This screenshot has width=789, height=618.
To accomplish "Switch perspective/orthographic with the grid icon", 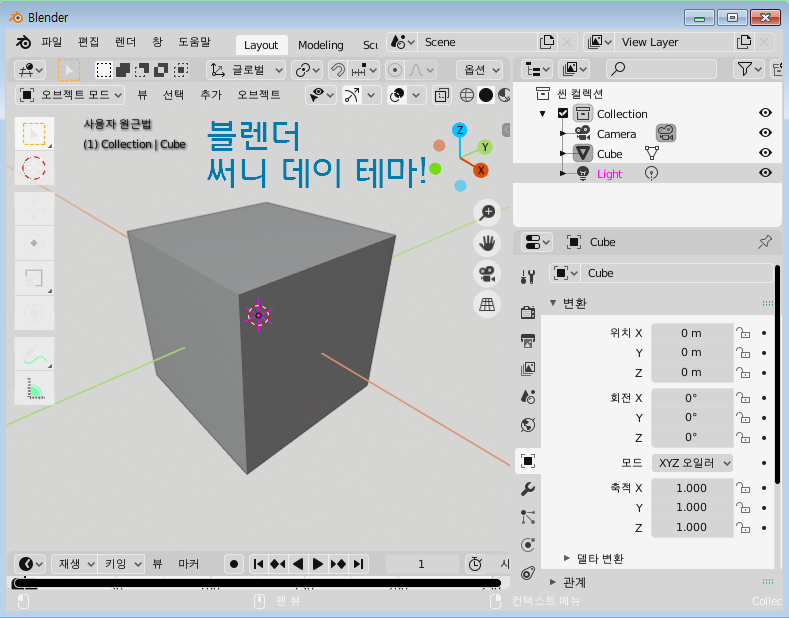I will coord(487,304).
